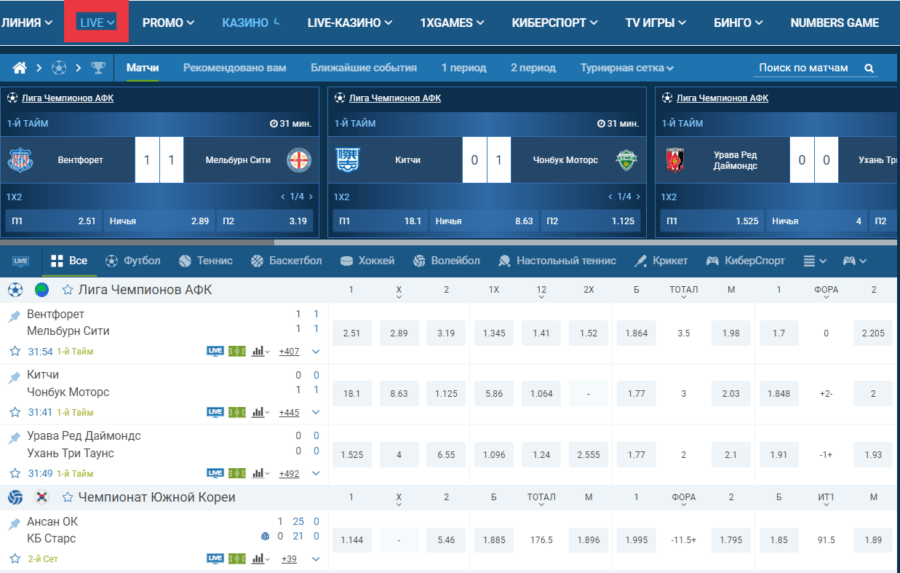Click the home icon in the breadcrumb
This screenshot has width=900, height=573.
(19, 68)
